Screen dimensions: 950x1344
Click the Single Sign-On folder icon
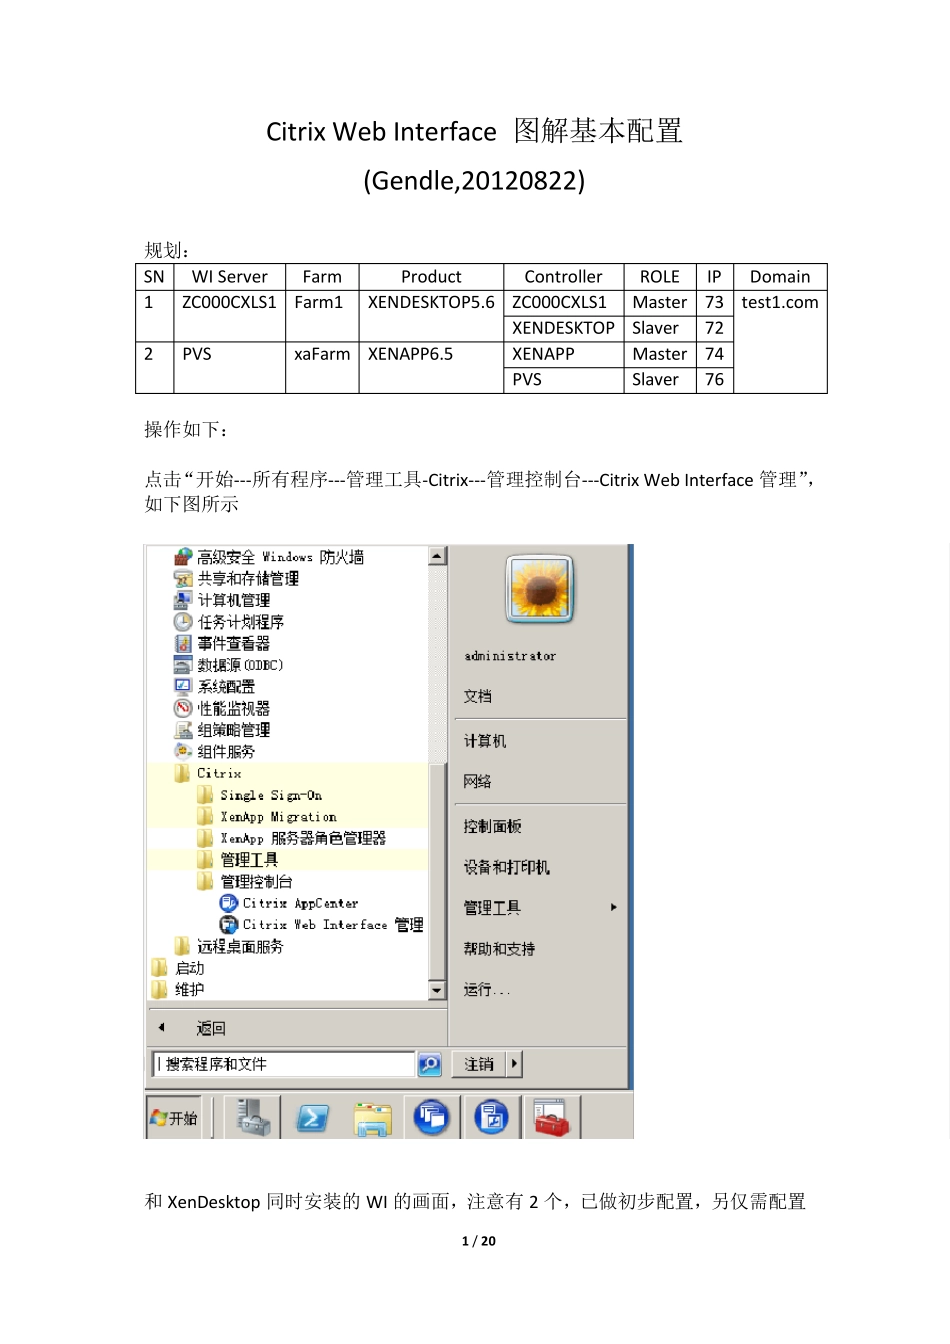point(205,795)
